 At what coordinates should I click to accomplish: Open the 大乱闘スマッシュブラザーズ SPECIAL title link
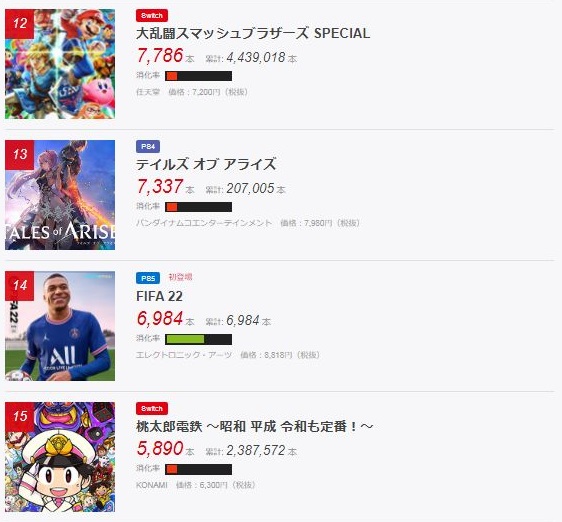(253, 33)
